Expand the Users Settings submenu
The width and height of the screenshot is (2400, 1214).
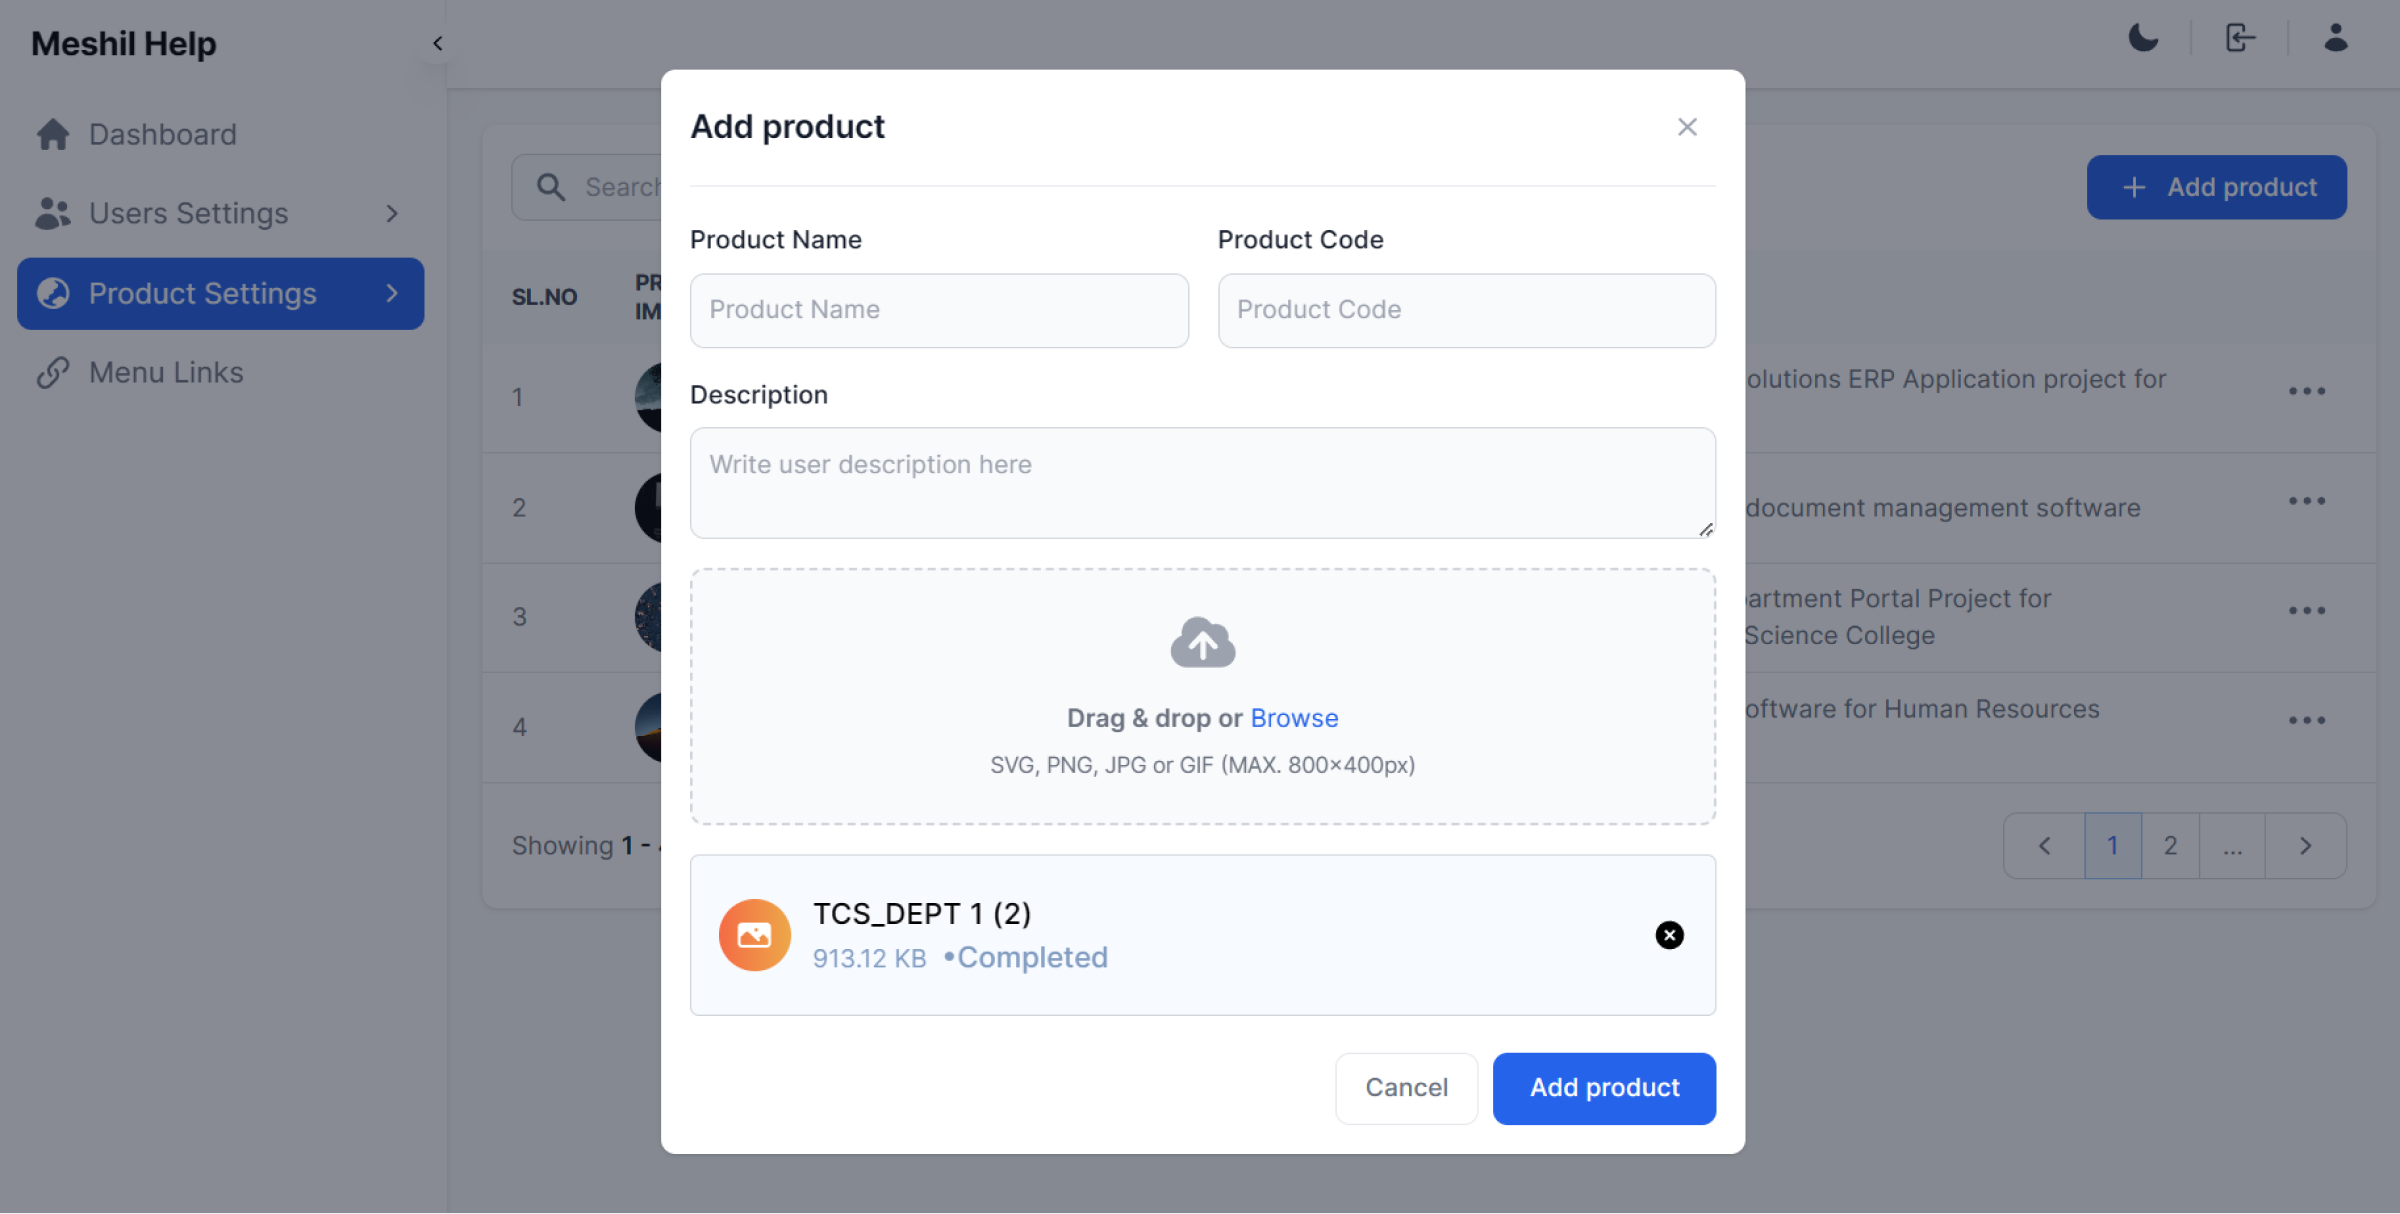(392, 213)
